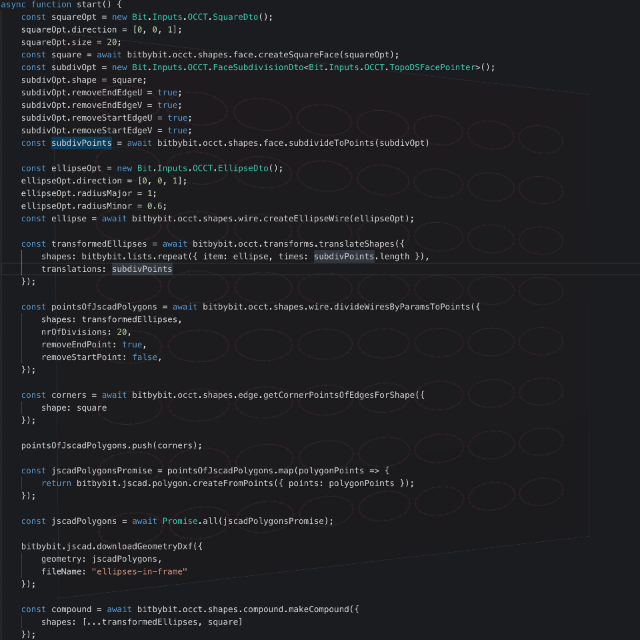Click the line 'translations: subdivPoints'
This screenshot has width=640, height=640.
(107, 269)
